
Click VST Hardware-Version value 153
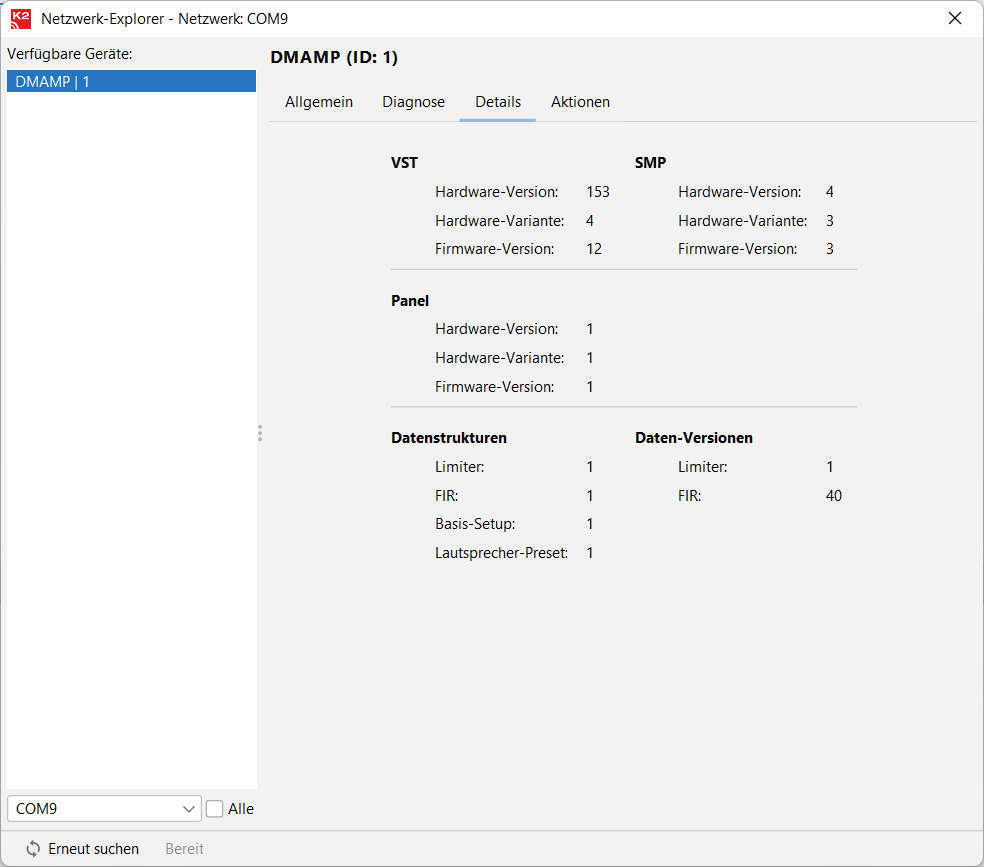pyautogui.click(x=598, y=192)
